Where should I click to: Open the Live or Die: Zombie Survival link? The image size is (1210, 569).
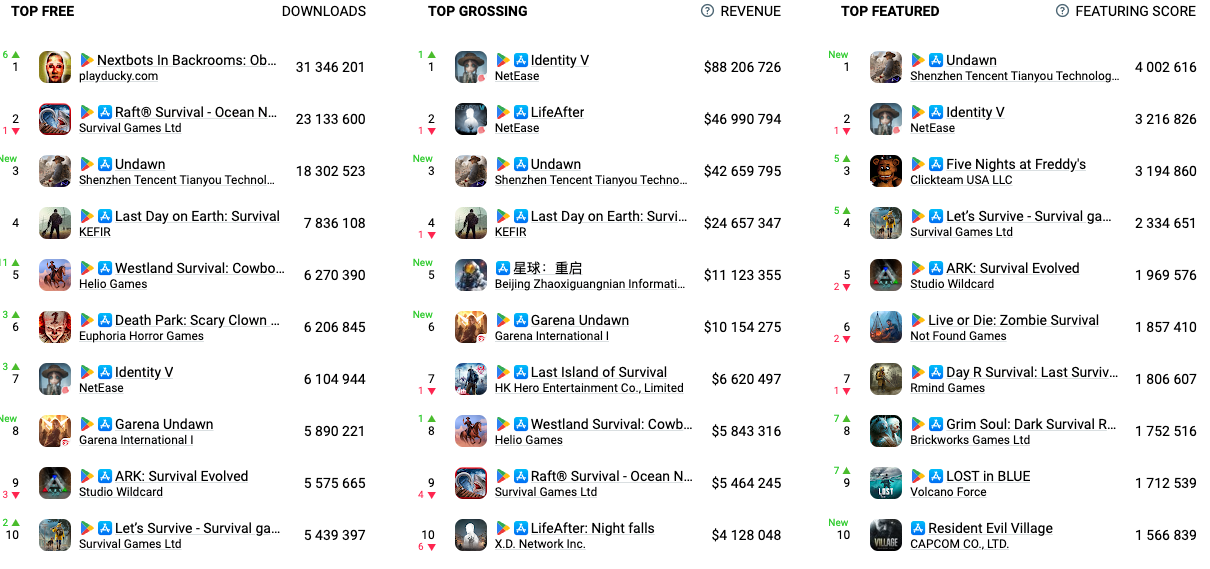1013,320
